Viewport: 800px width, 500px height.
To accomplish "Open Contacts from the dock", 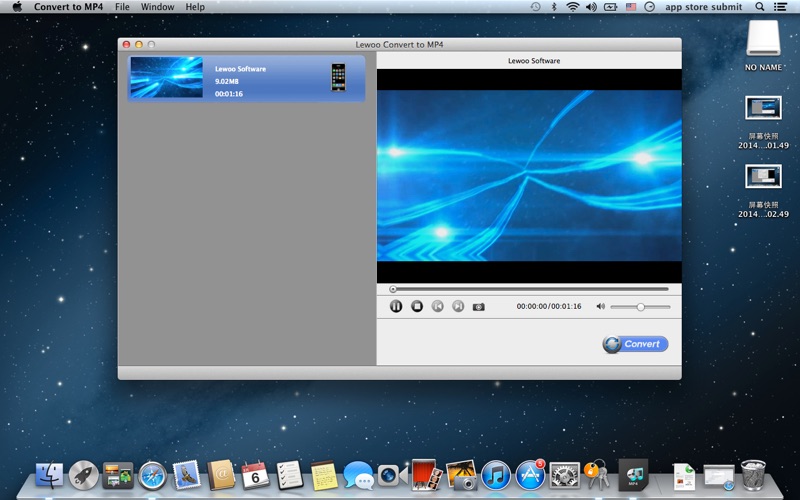I will pos(221,476).
